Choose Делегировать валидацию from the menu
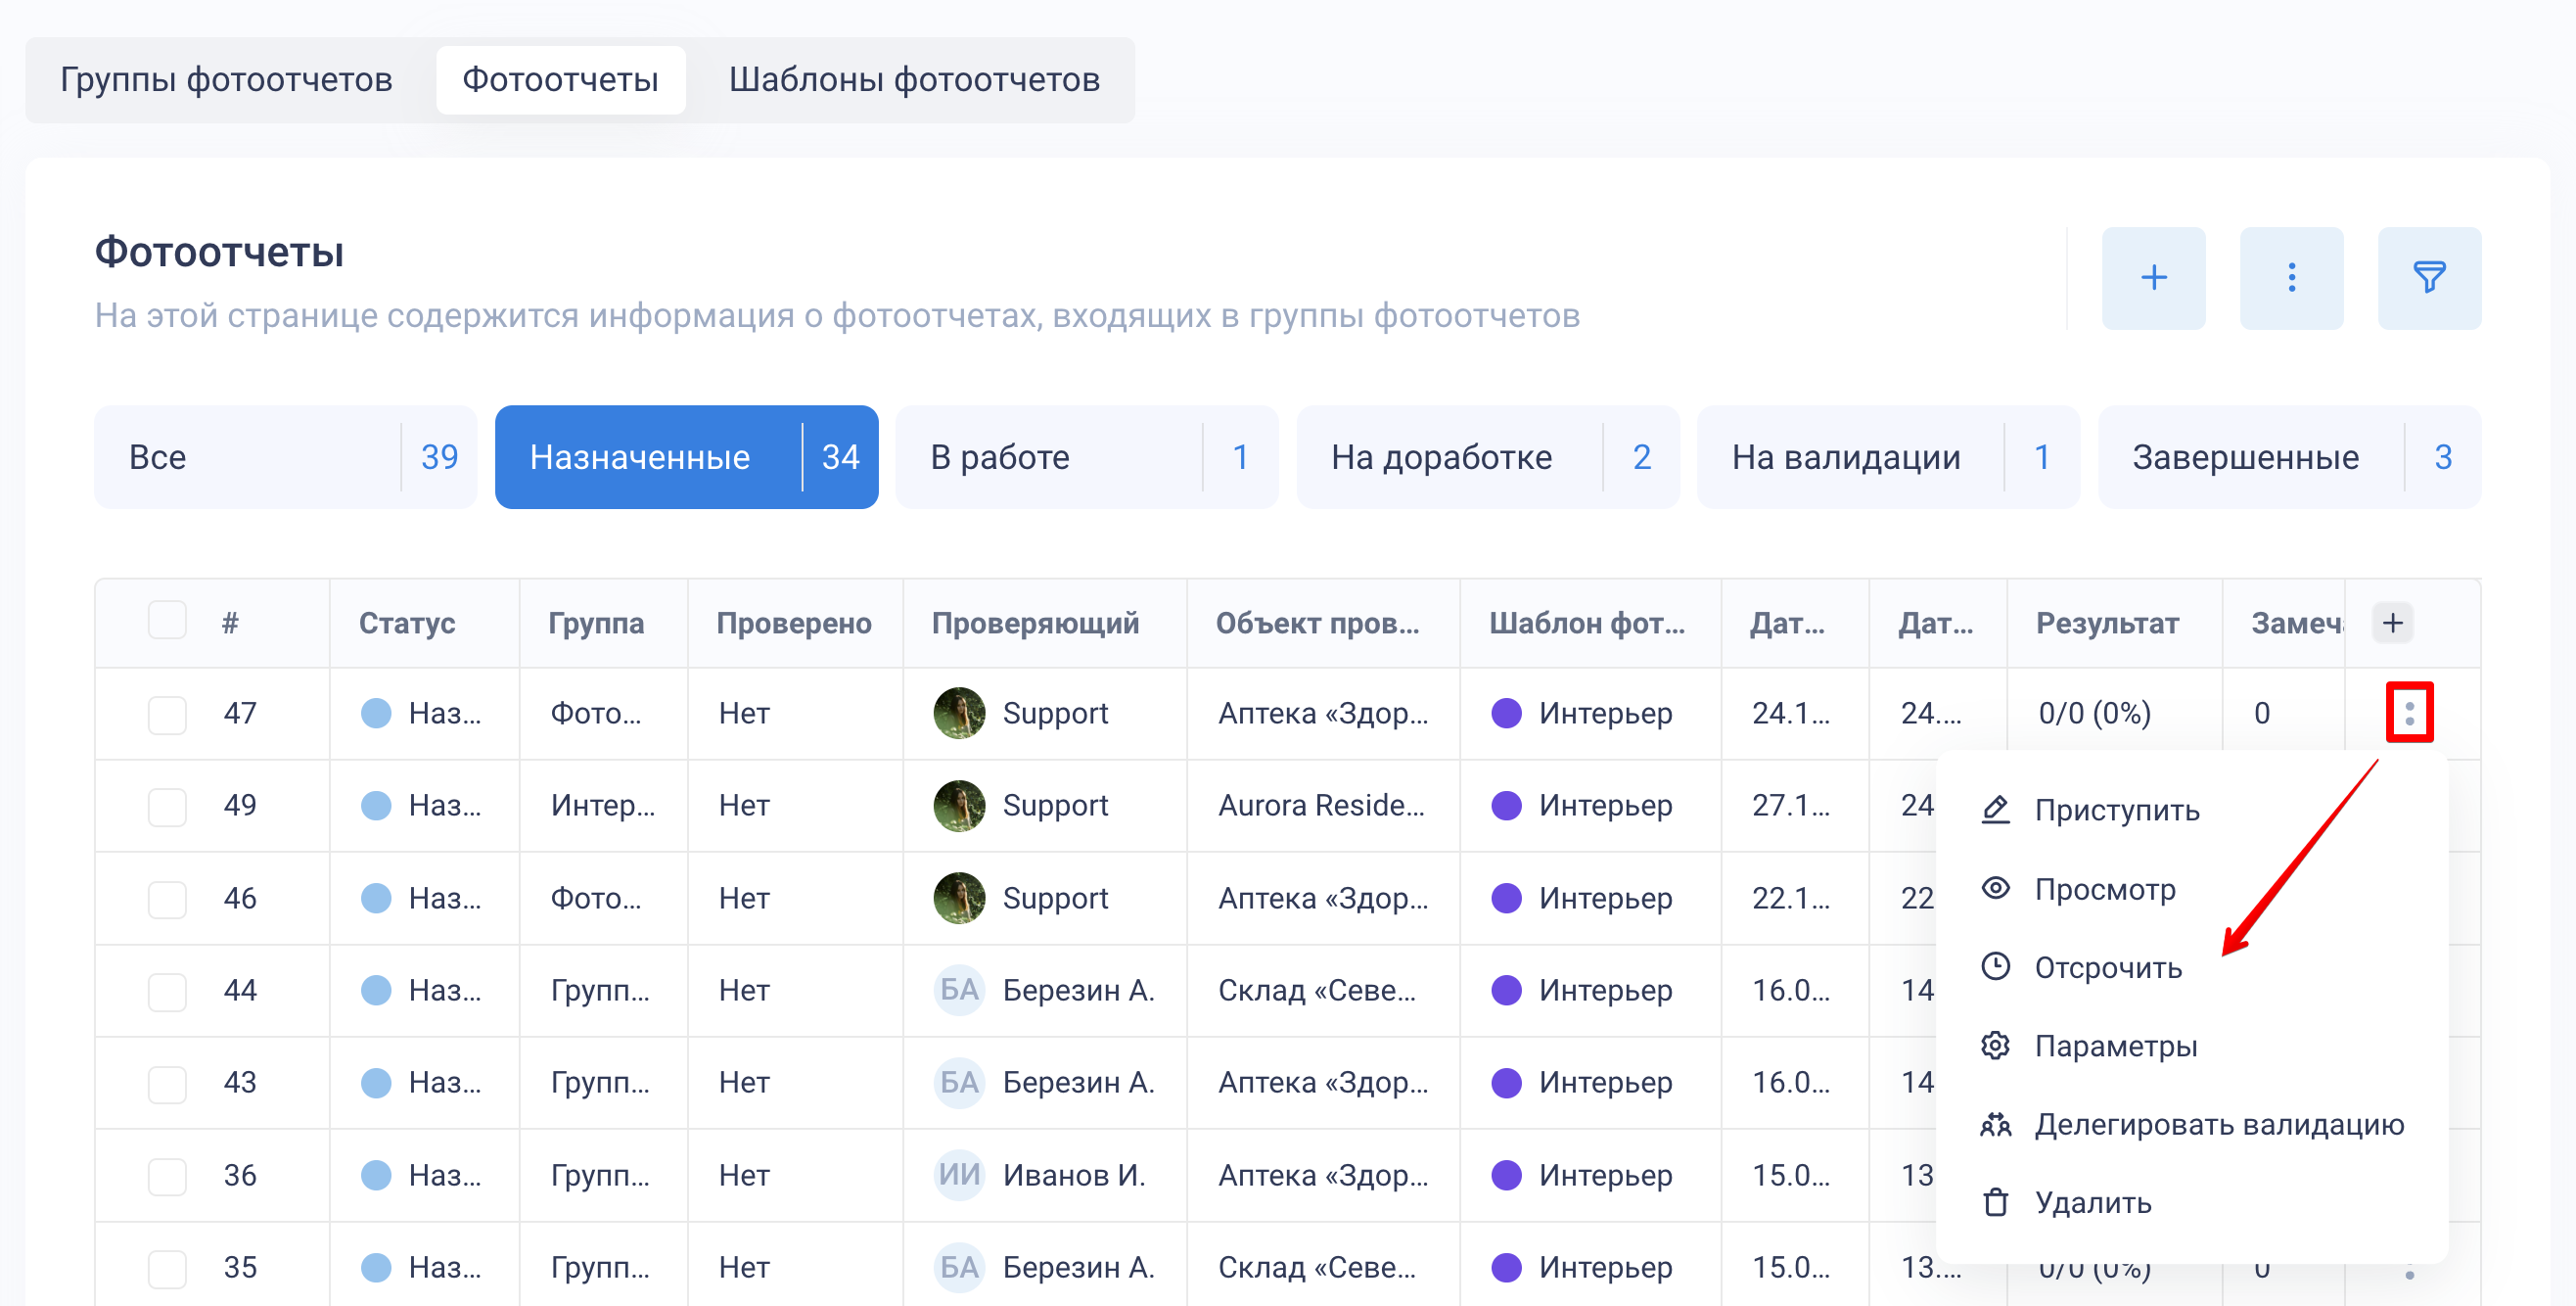2576x1306 pixels. pyautogui.click(x=2218, y=1124)
